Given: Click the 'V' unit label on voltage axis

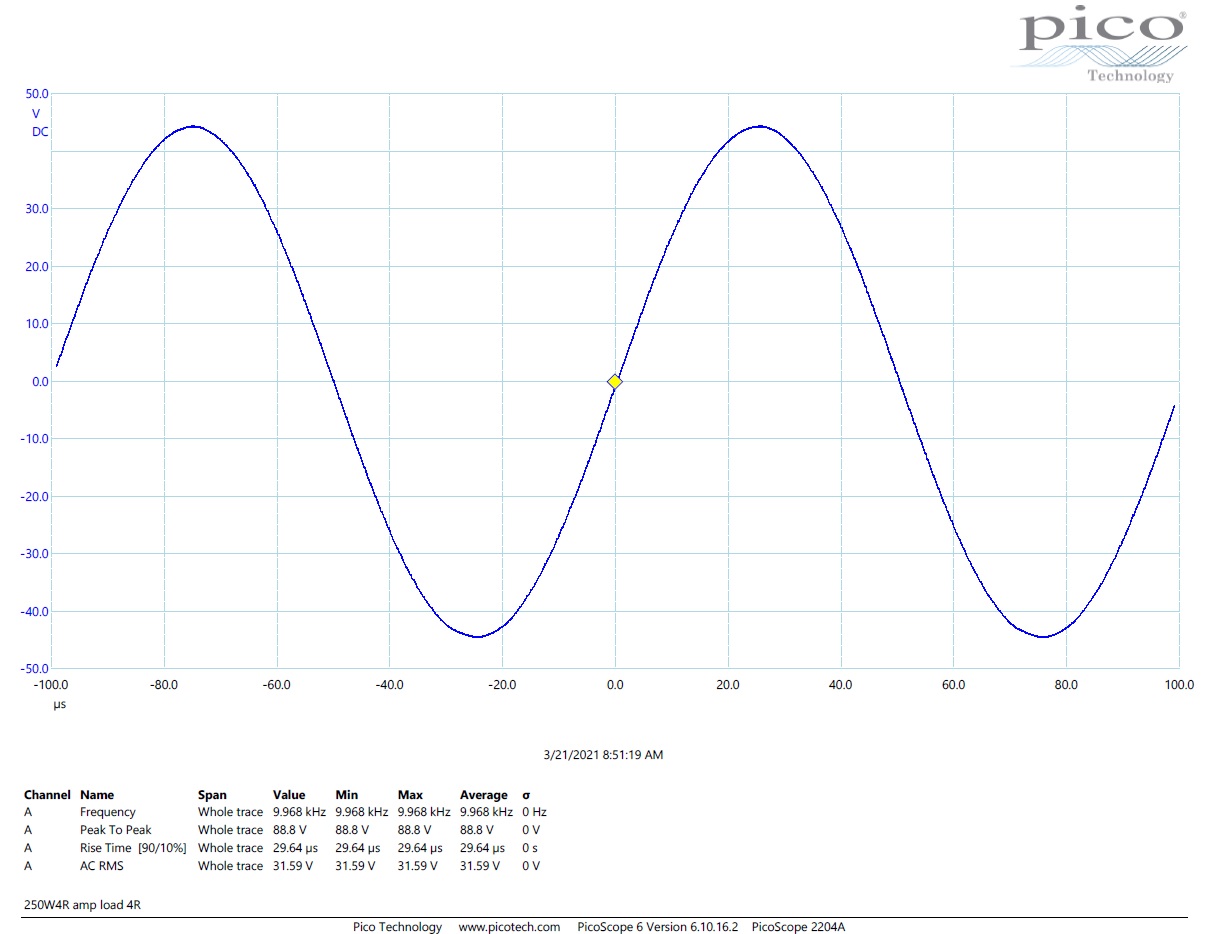Looking at the screenshot, I should click(x=36, y=114).
